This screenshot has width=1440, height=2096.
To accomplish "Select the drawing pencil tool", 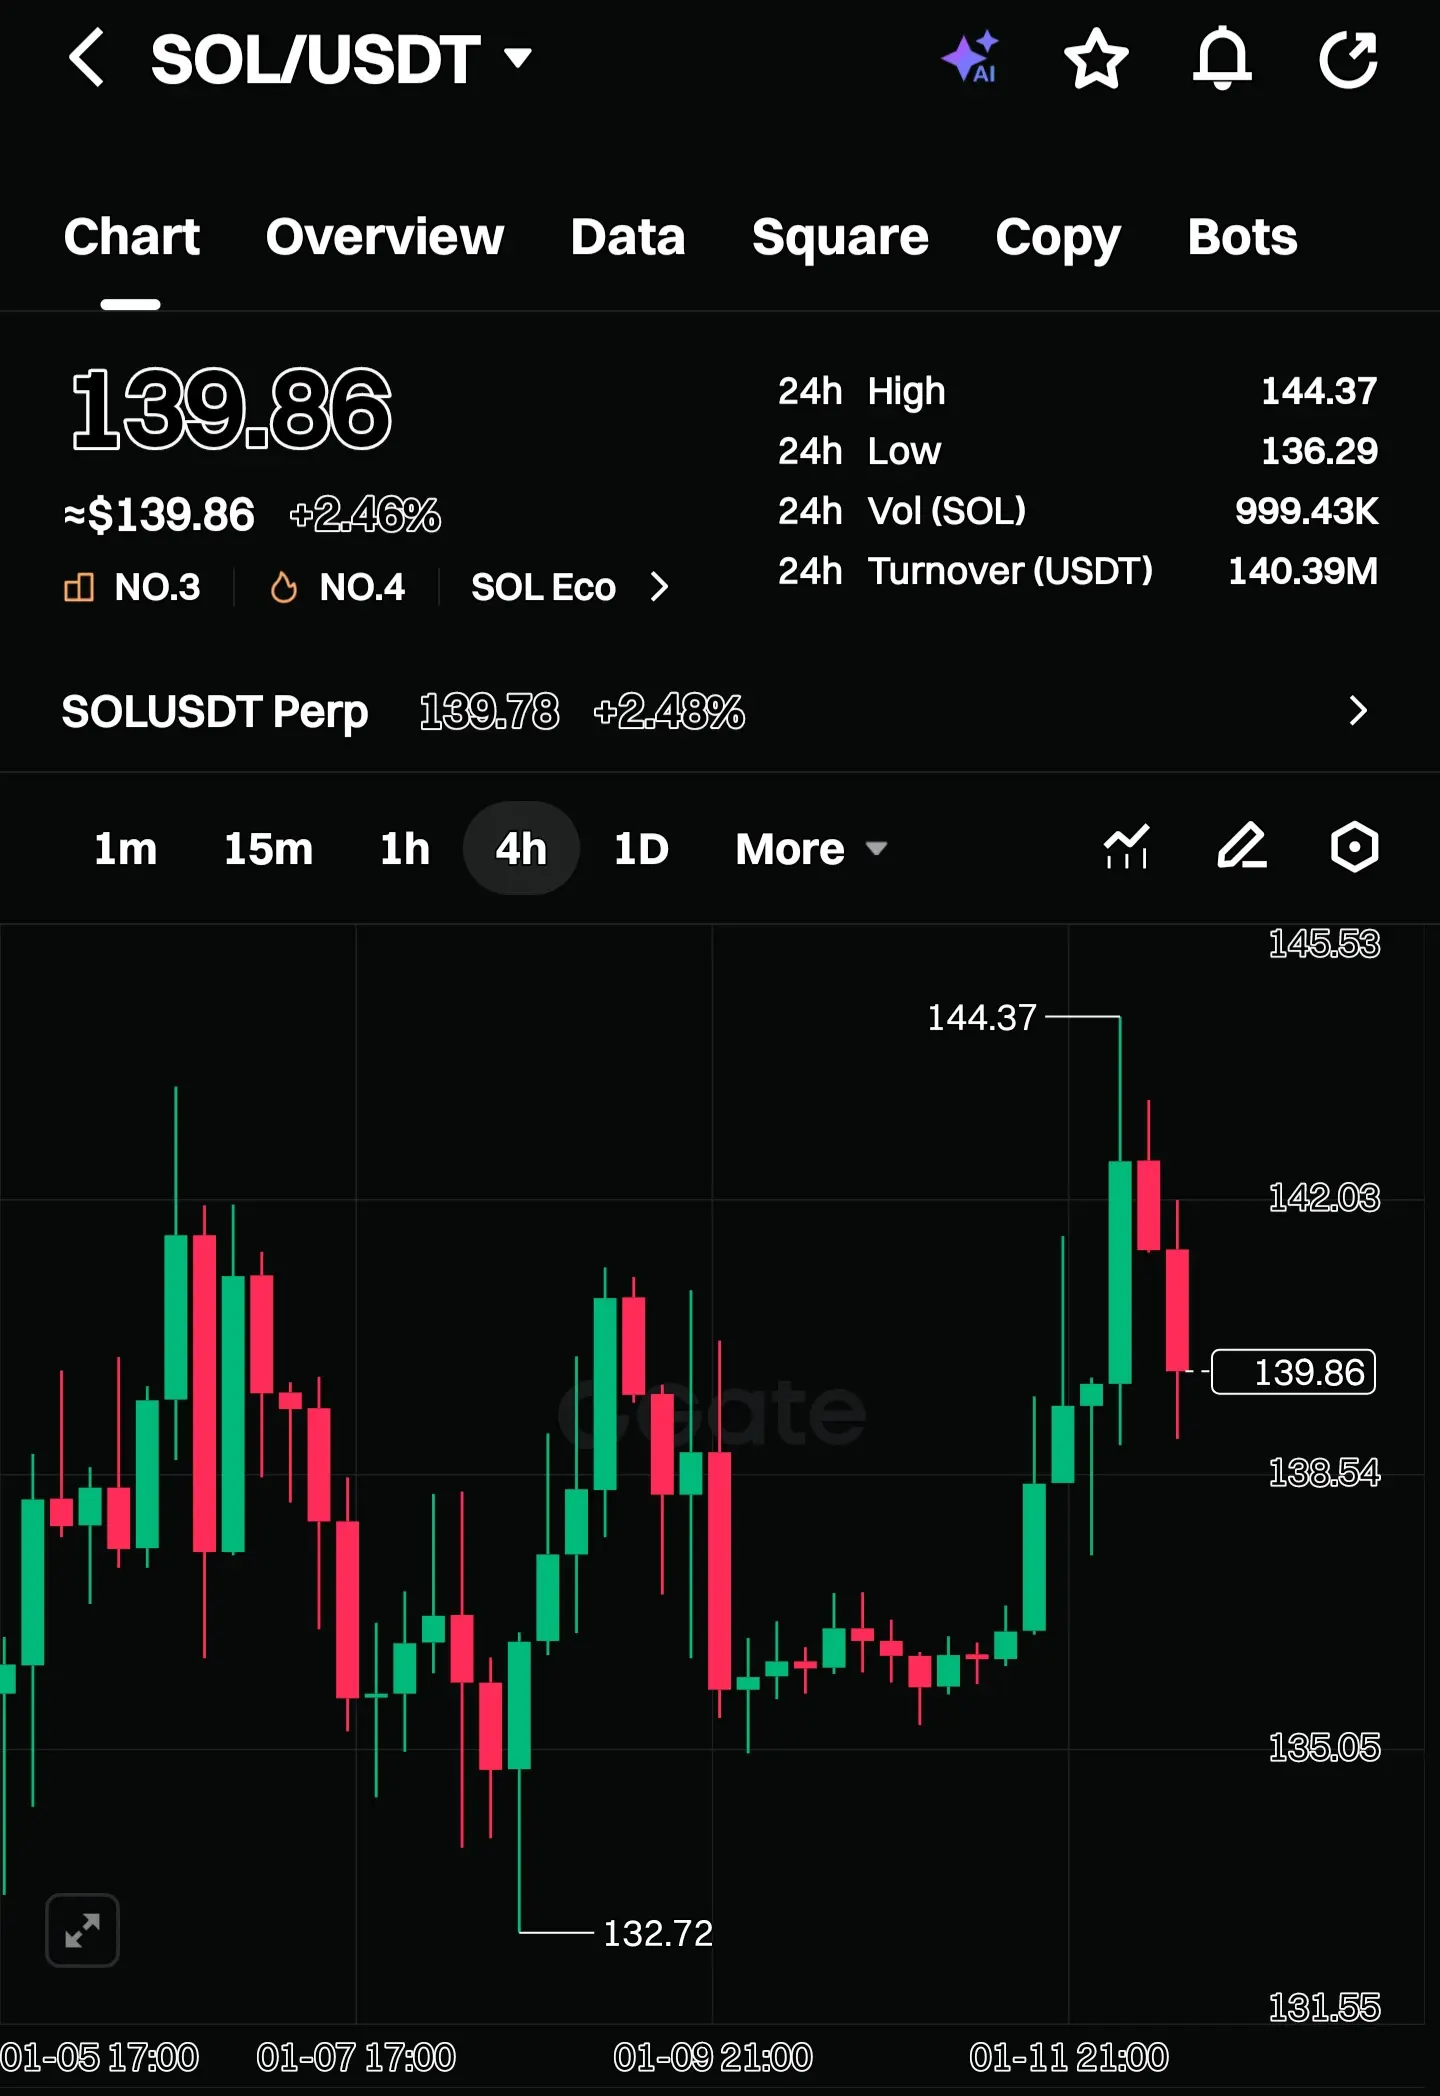I will [x=1242, y=848].
